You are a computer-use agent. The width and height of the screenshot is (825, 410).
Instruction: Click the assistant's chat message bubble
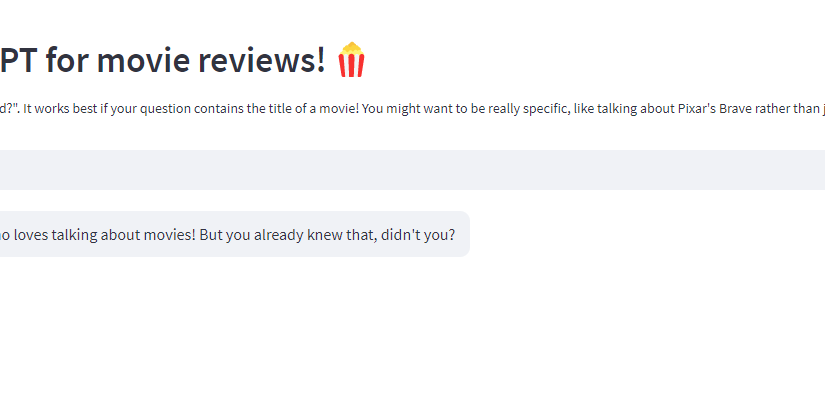pyautogui.click(x=230, y=234)
